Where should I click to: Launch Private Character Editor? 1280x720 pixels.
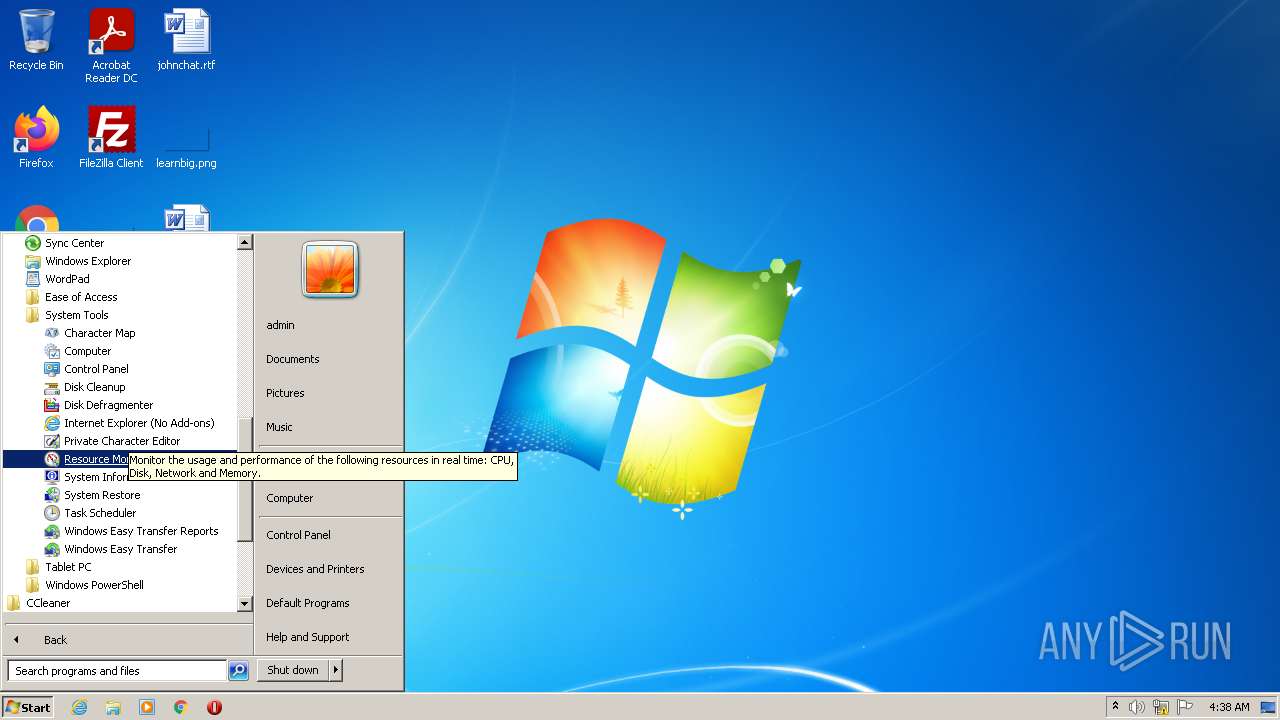122,441
